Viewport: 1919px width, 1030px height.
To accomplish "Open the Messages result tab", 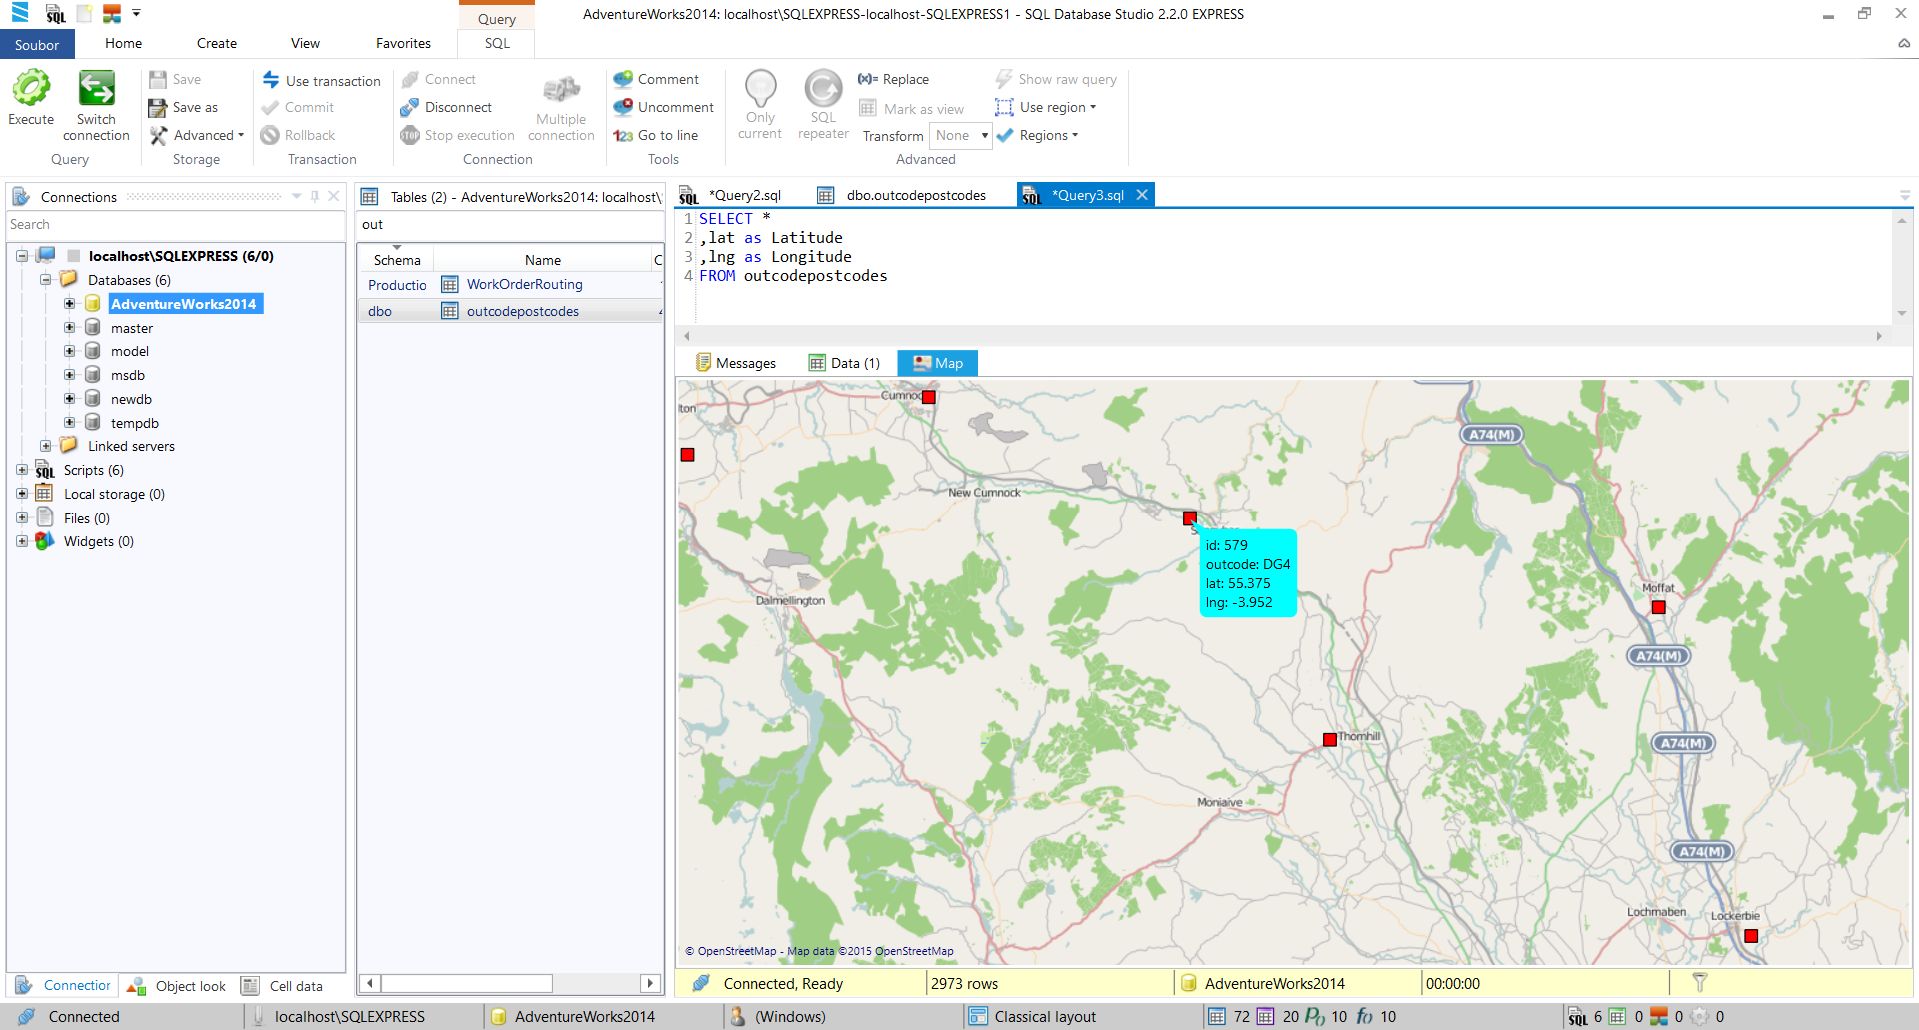I will [x=736, y=363].
